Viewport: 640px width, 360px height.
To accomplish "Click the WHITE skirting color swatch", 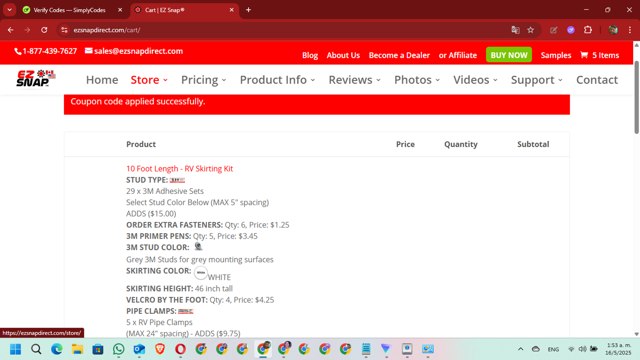I will pyautogui.click(x=200, y=273).
